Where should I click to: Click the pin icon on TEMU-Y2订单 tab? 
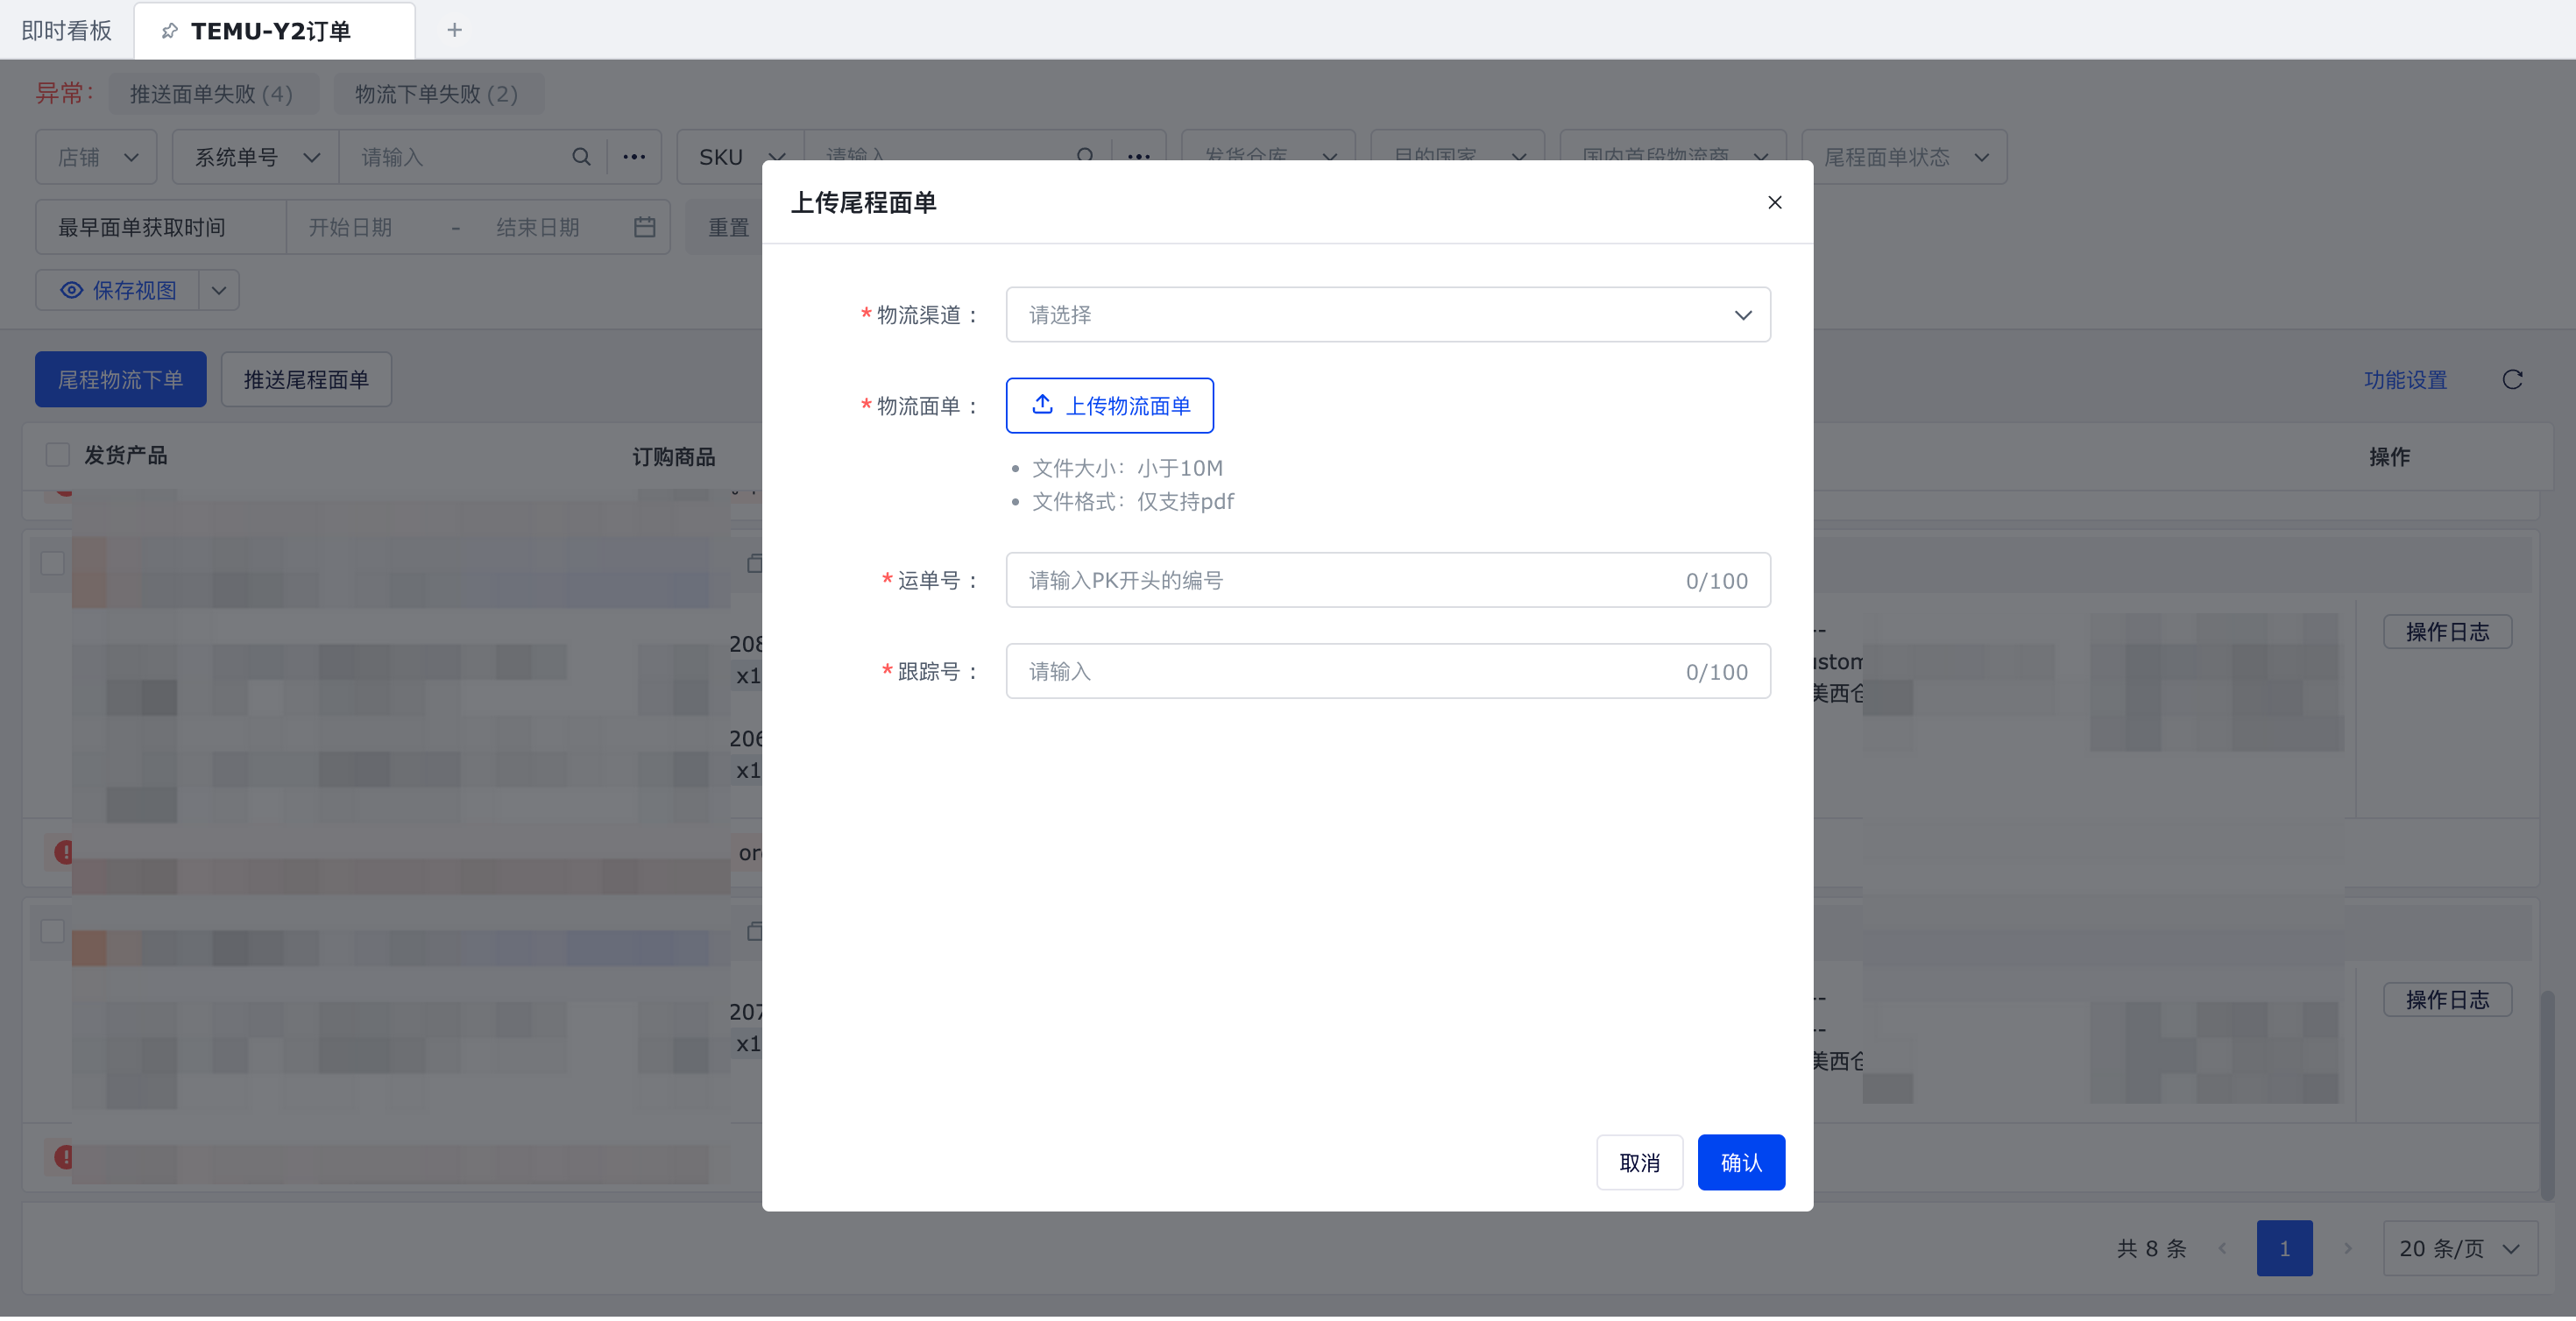pos(170,31)
